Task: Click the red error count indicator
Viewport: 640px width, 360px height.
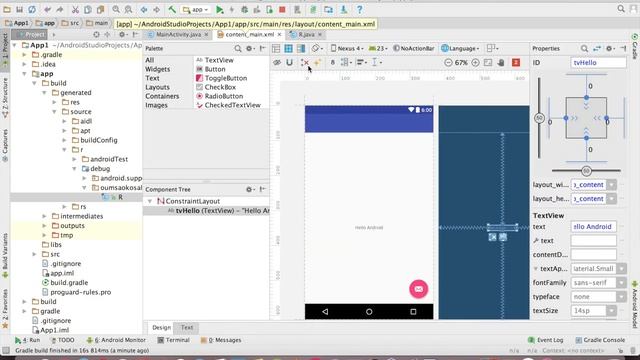Action: [x=516, y=62]
